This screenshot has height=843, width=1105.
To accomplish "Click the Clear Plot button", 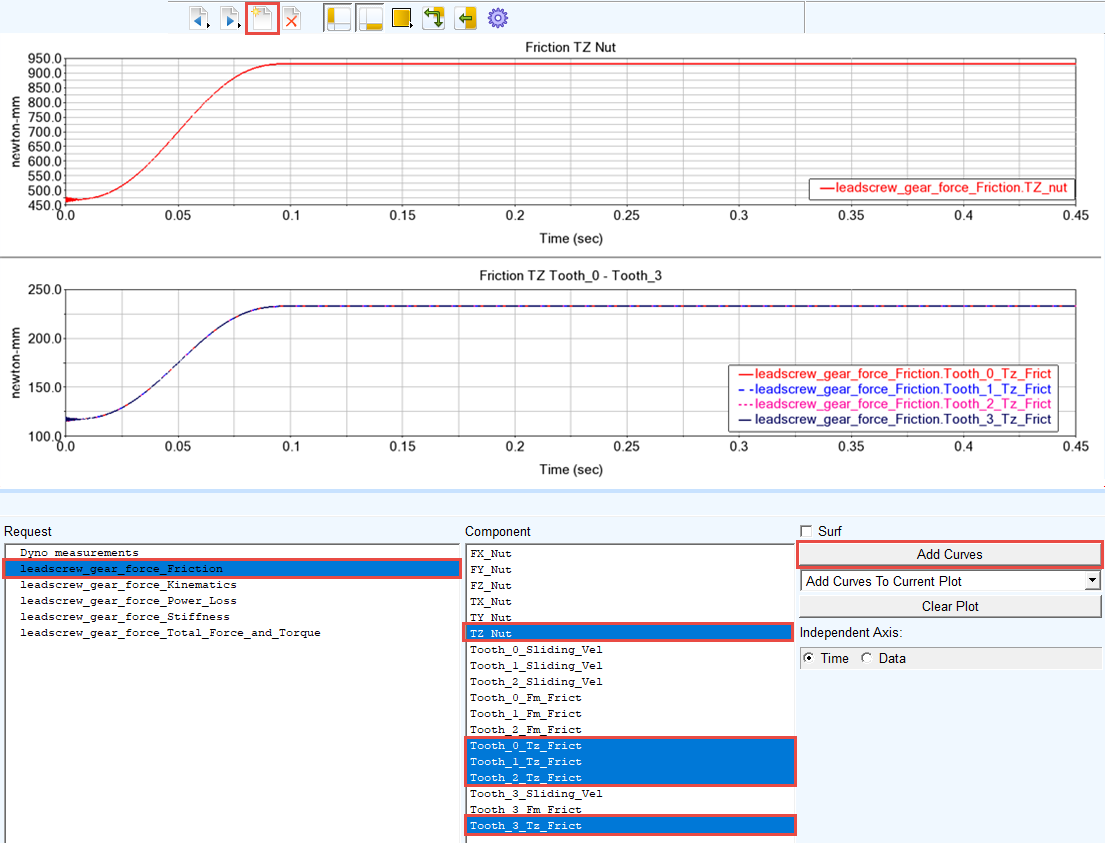I will click(x=949, y=606).
